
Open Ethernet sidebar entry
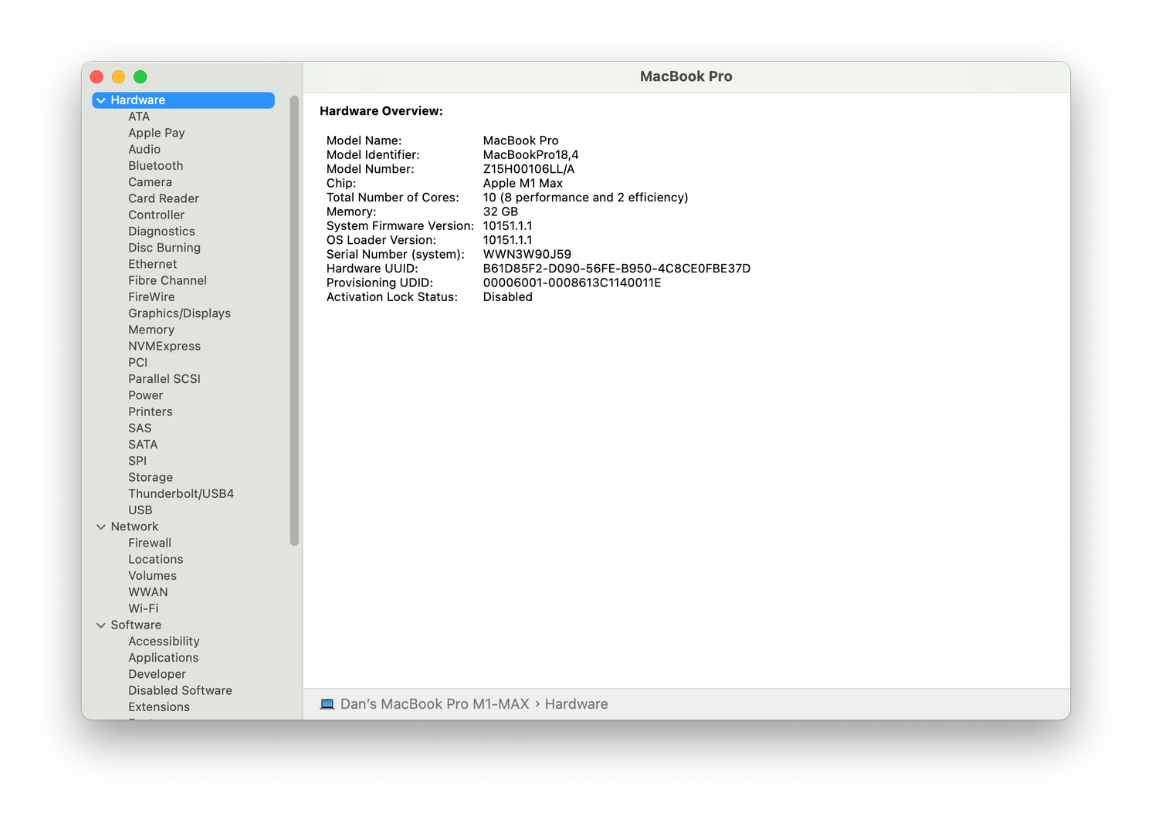[153, 264]
